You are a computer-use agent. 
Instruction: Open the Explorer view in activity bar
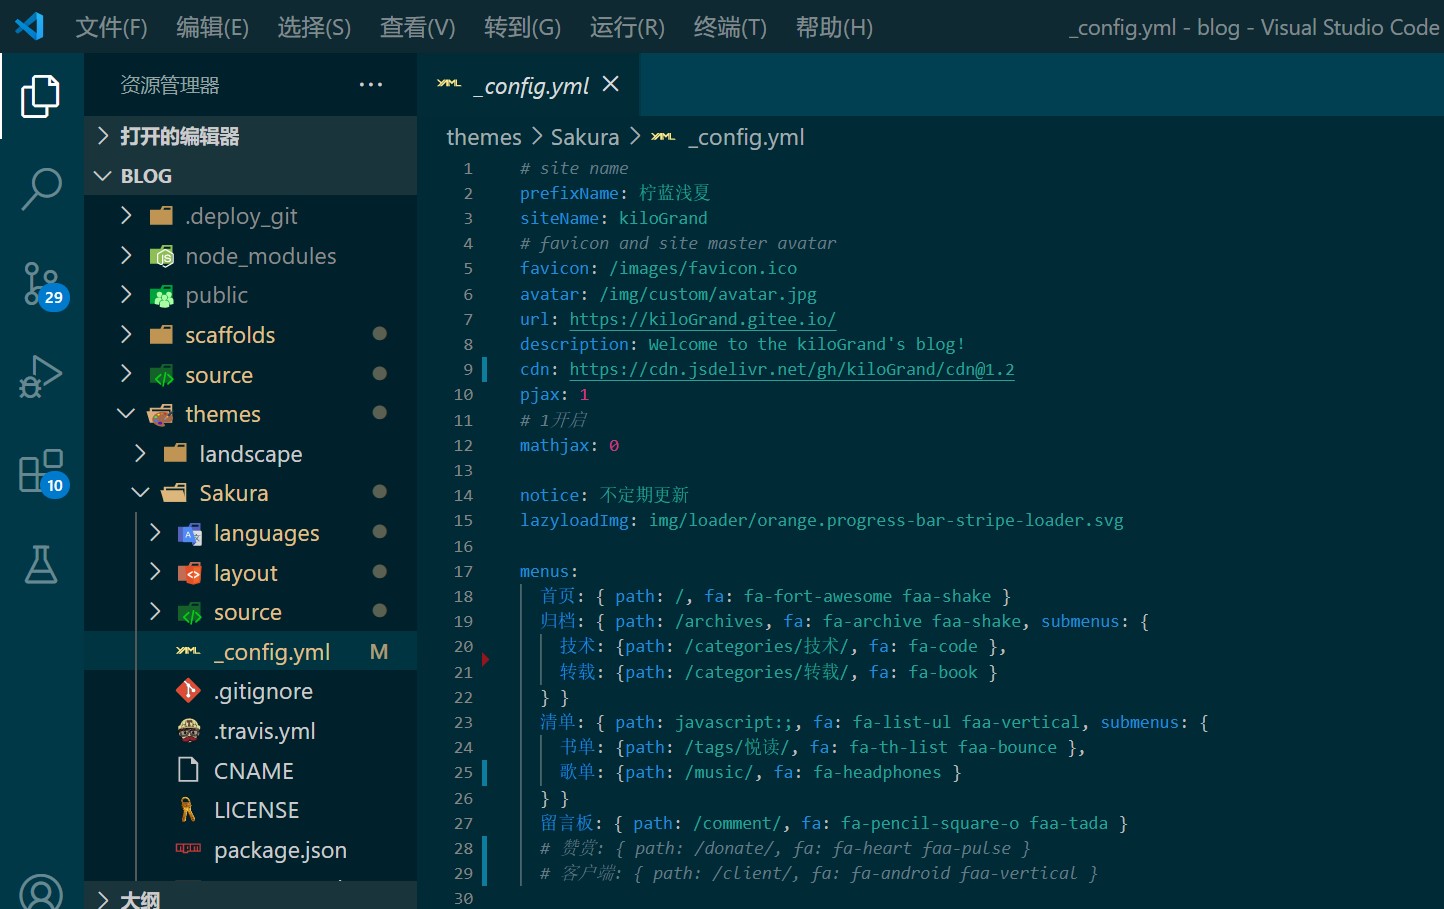(41, 96)
